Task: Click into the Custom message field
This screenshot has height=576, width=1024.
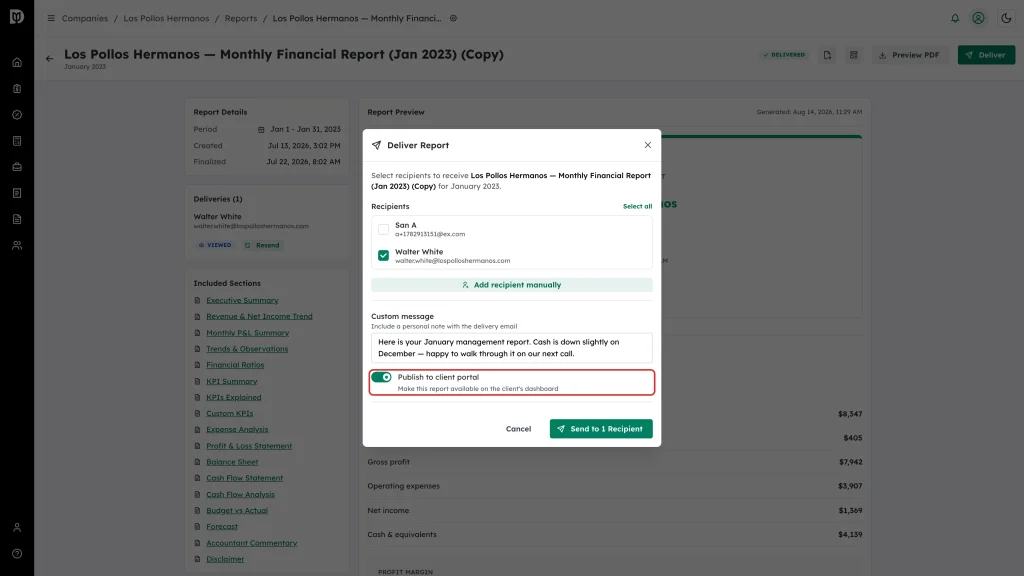Action: point(511,348)
